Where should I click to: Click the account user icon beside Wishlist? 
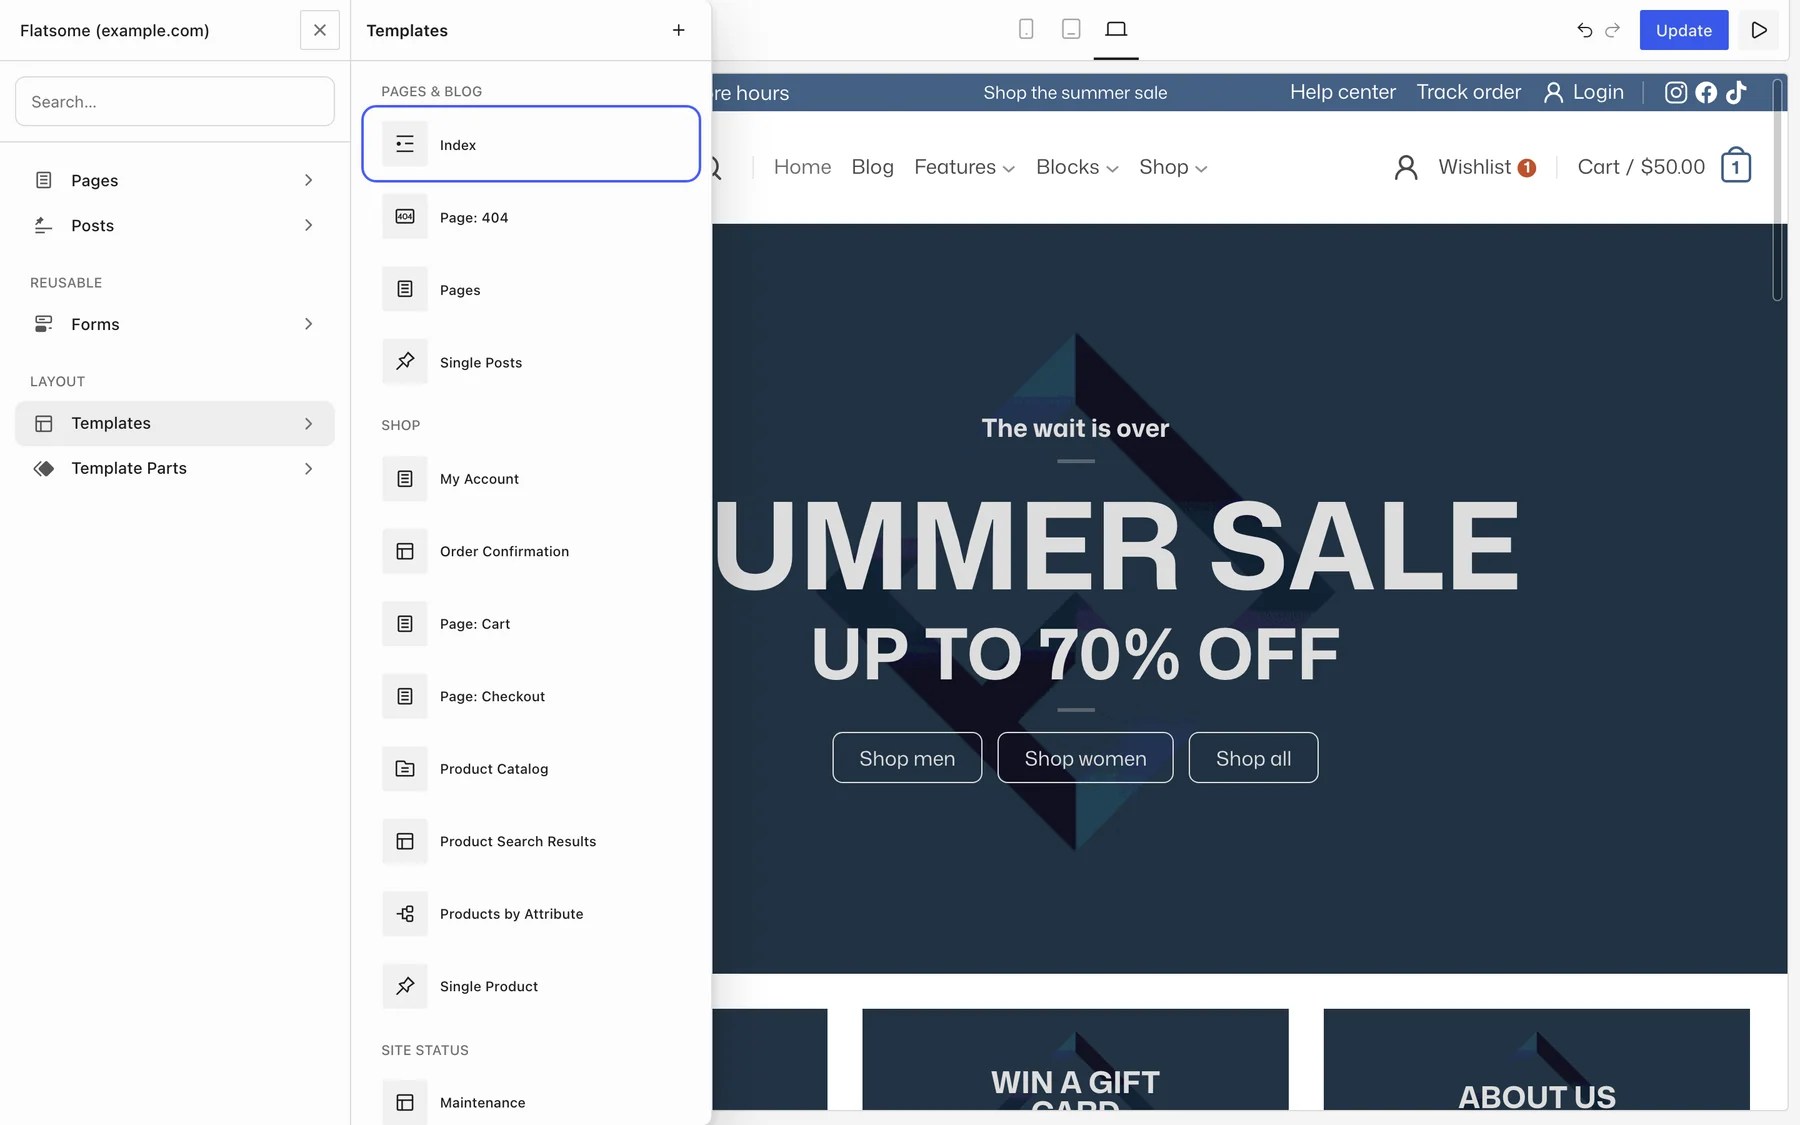[x=1406, y=167]
